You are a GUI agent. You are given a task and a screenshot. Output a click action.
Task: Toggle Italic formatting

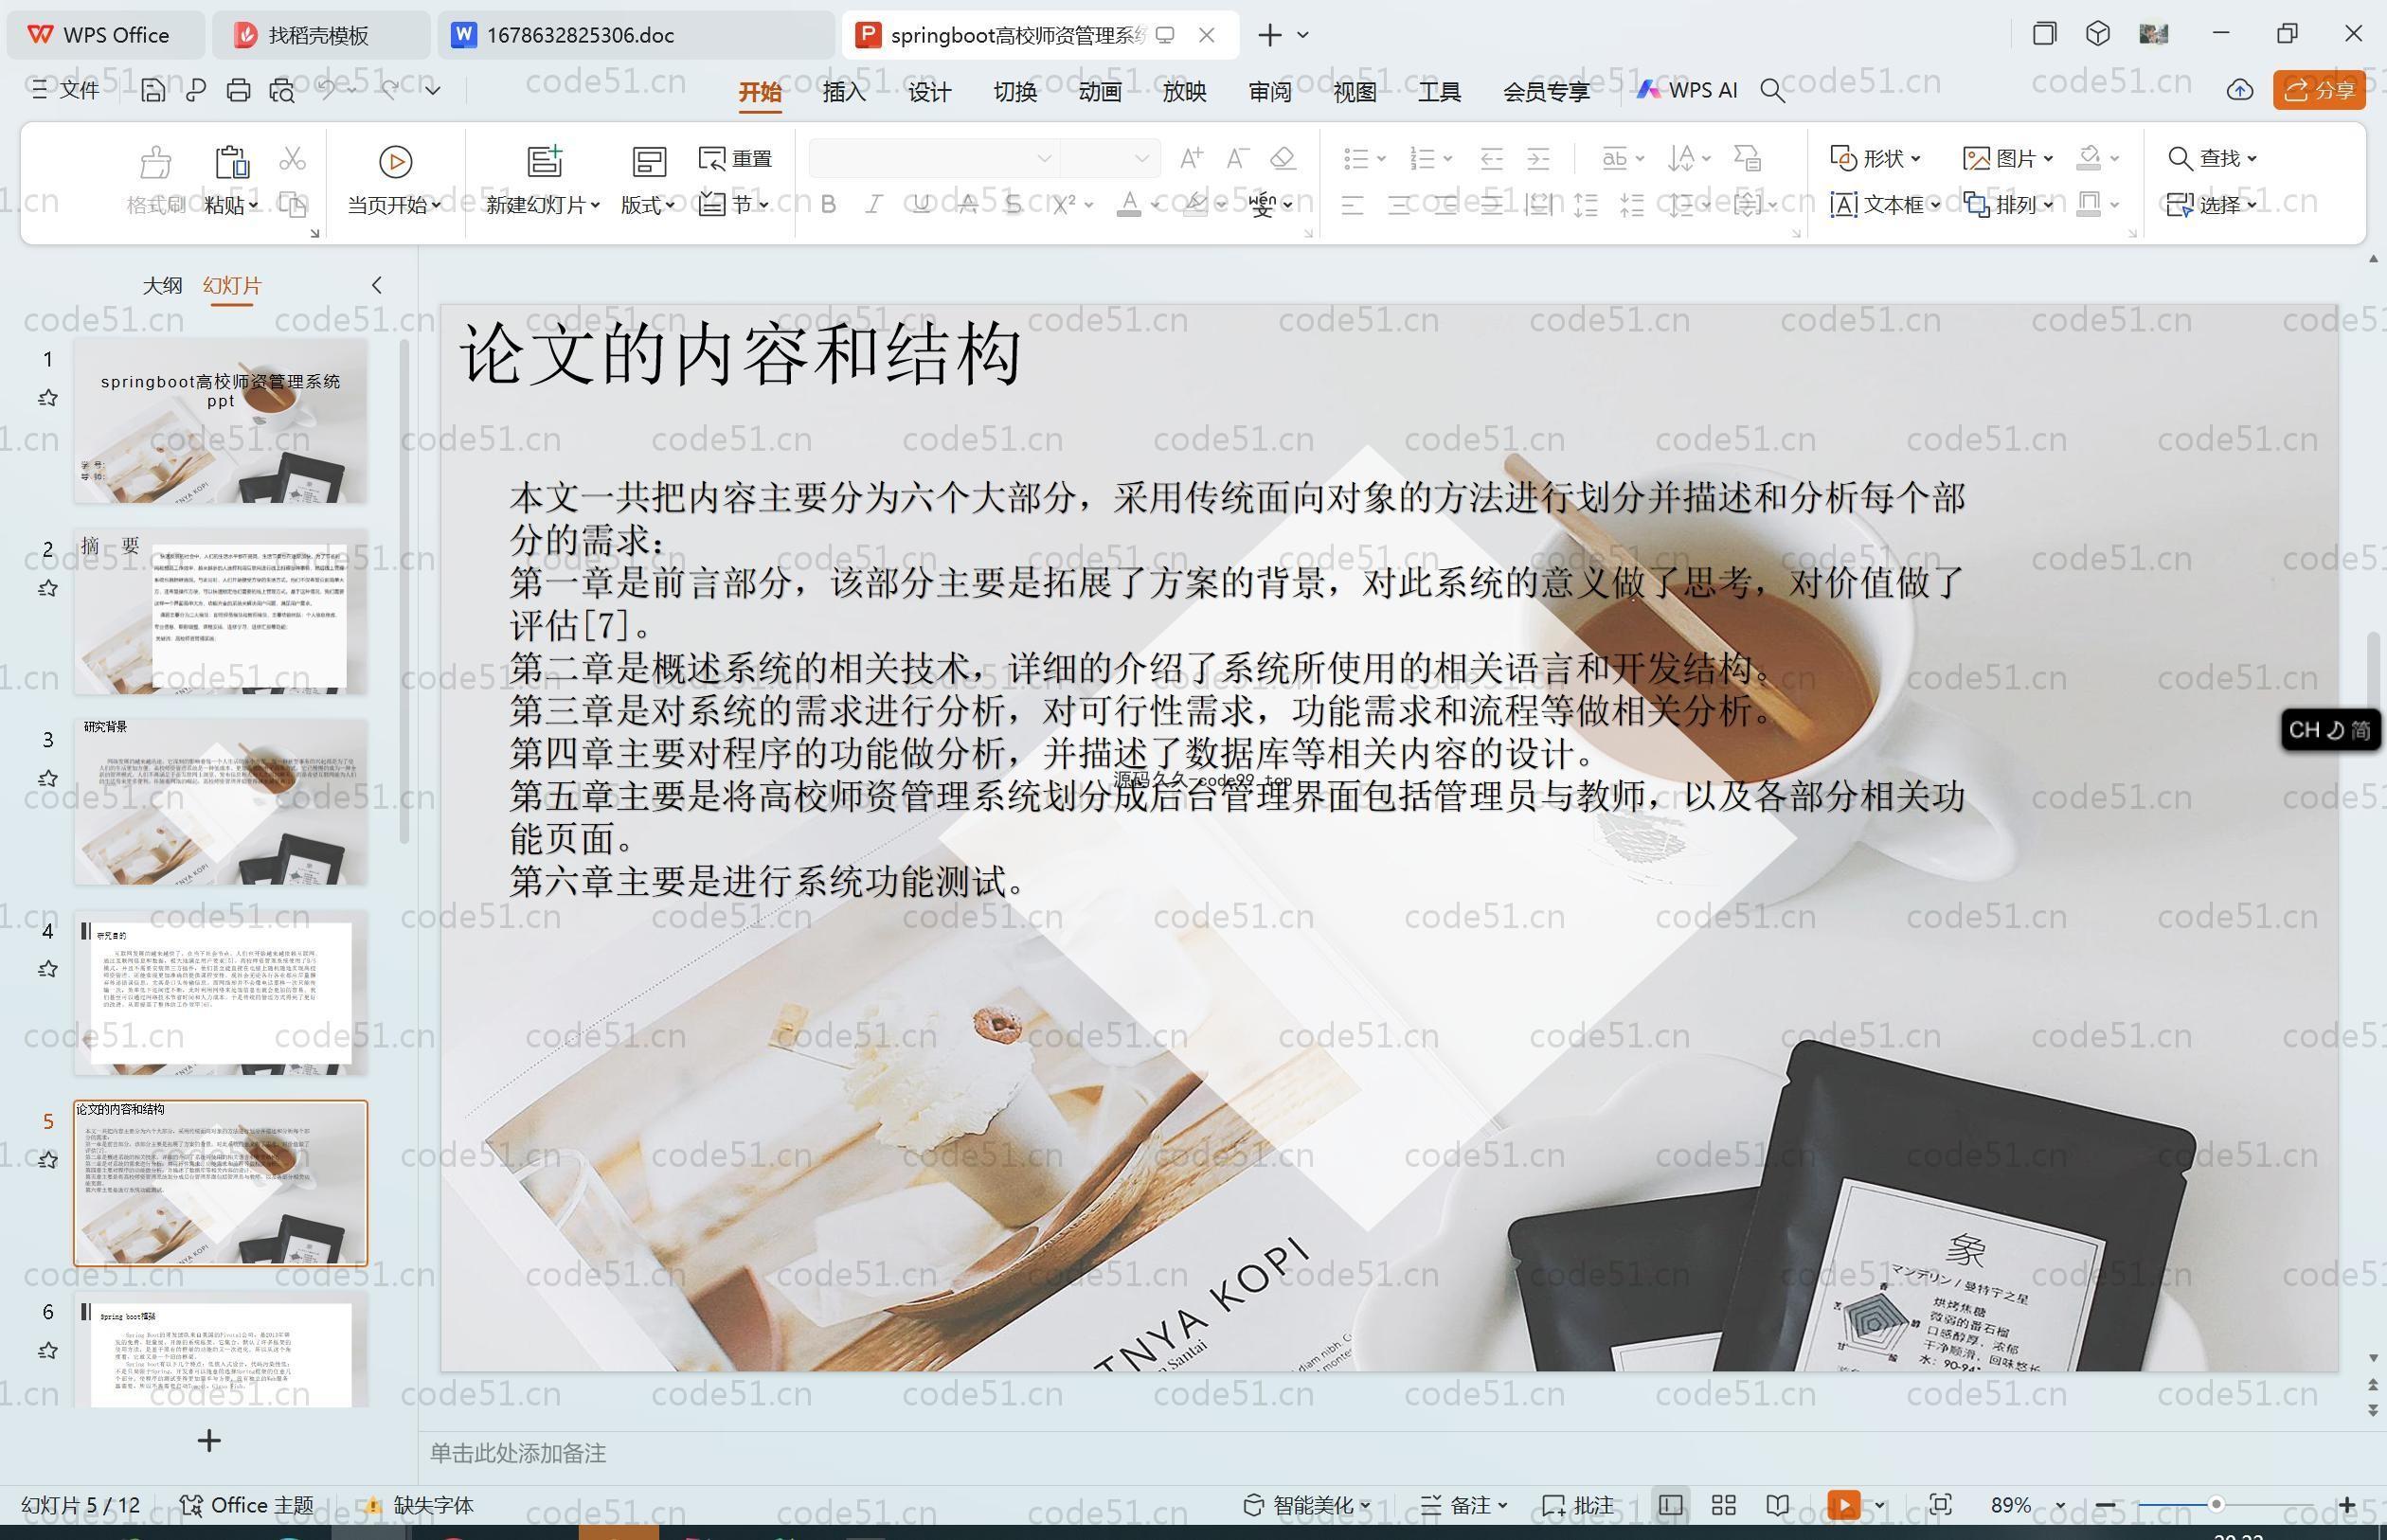coord(874,205)
